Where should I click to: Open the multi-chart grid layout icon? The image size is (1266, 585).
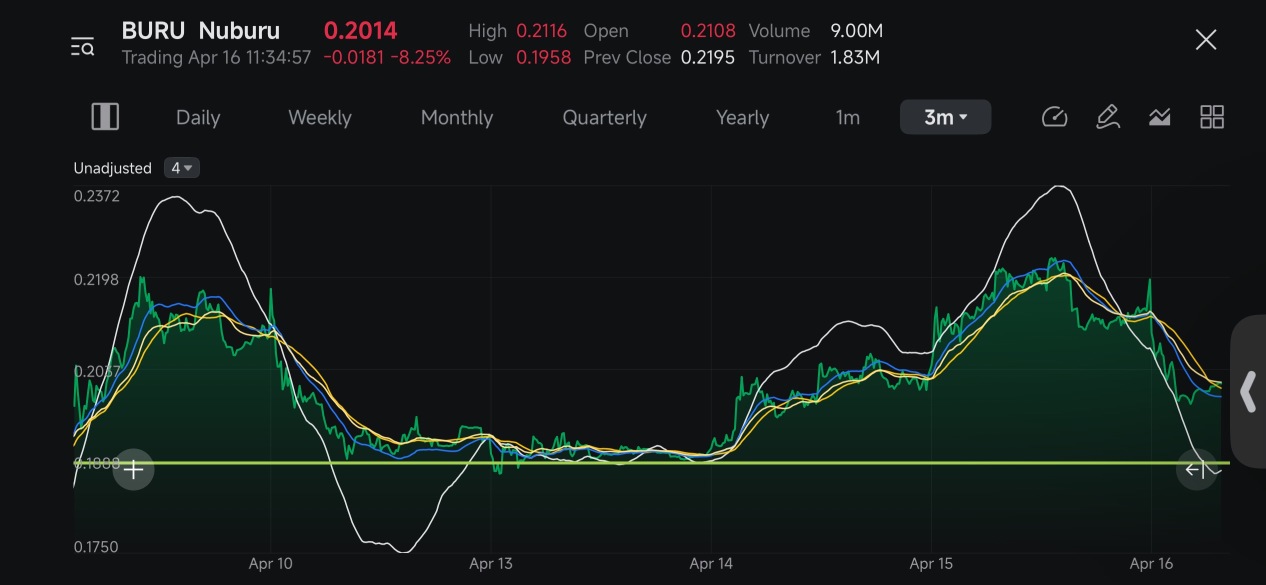[x=1212, y=117]
